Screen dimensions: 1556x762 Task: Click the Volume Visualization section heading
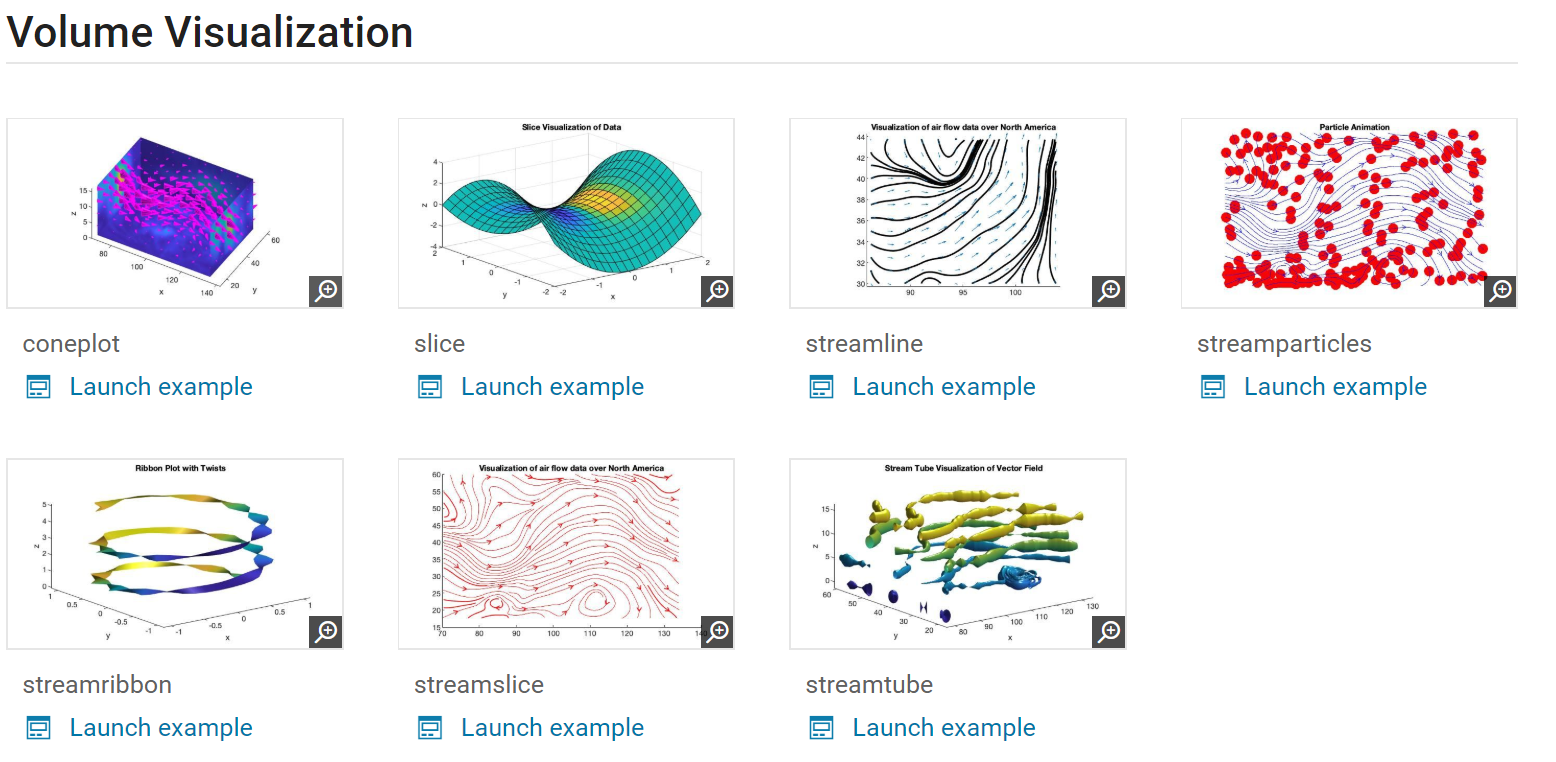[210, 32]
